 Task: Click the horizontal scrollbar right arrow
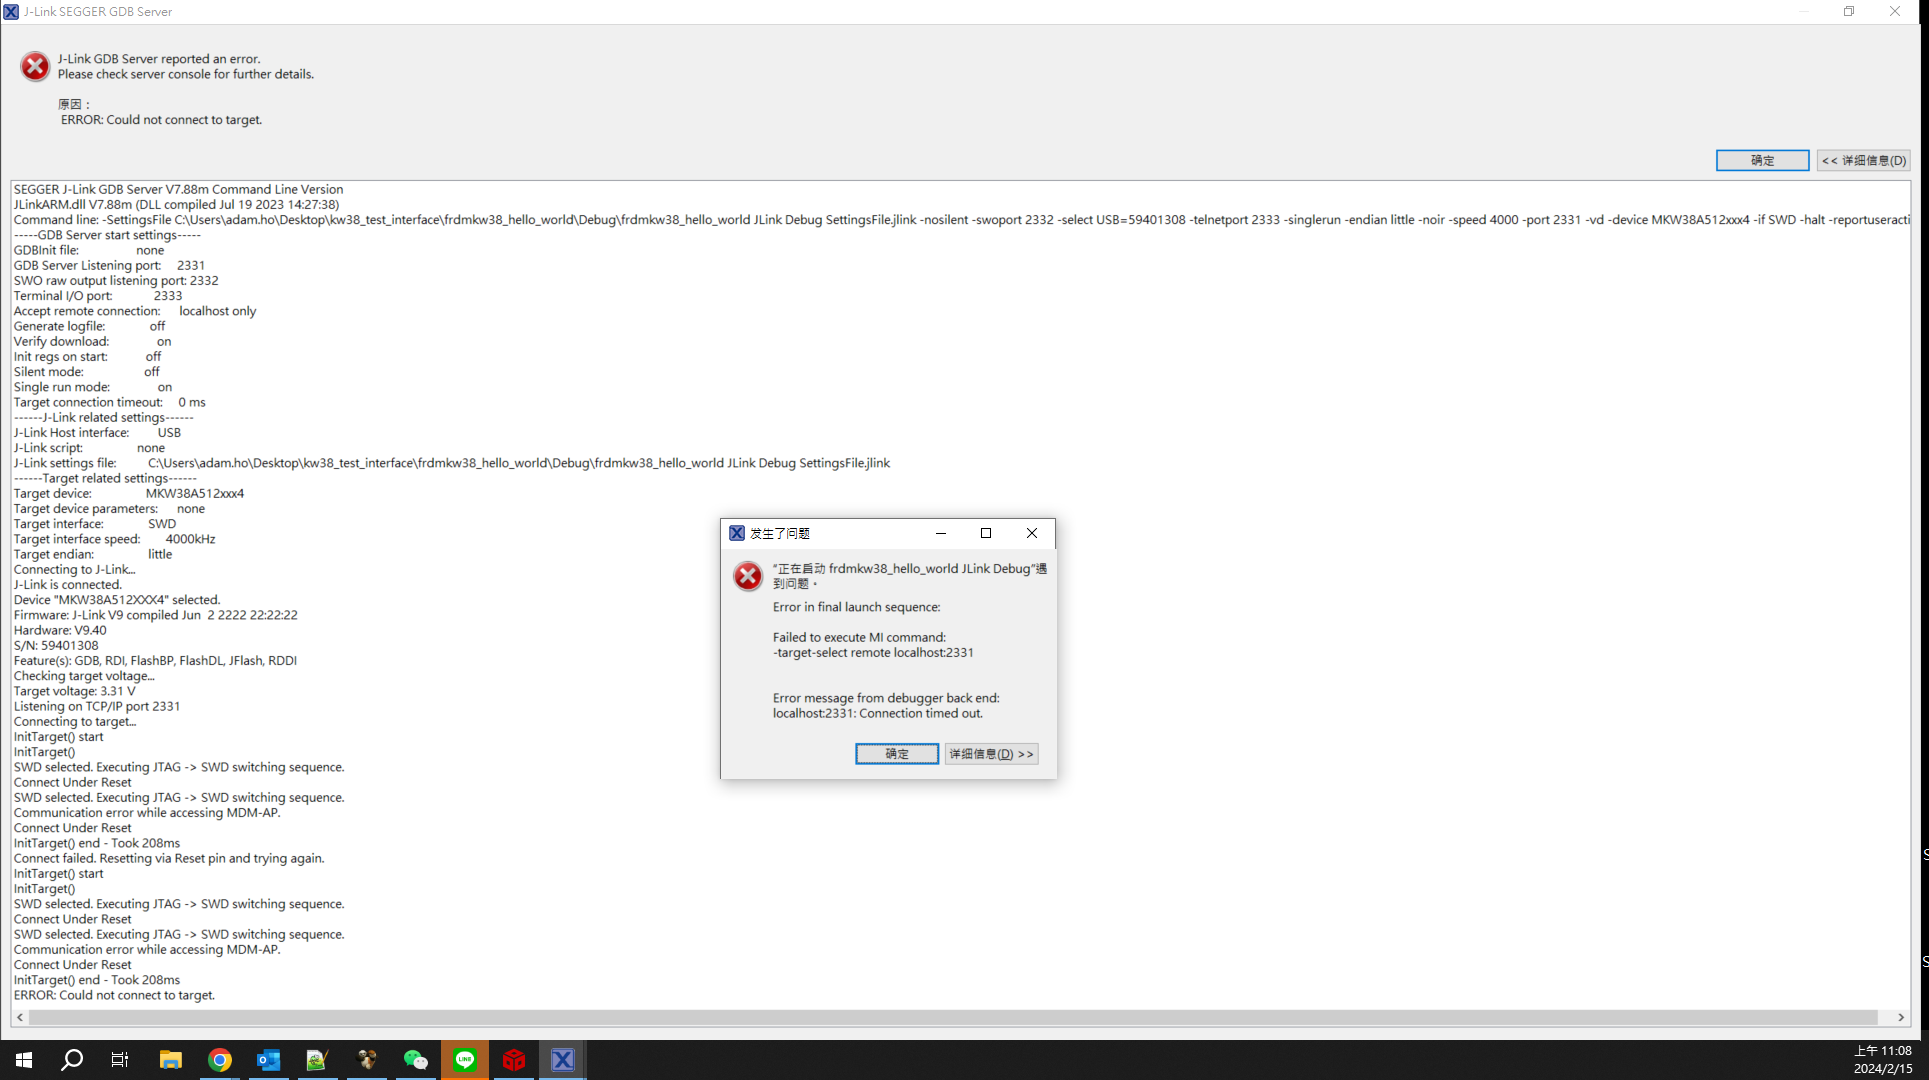[1901, 1017]
